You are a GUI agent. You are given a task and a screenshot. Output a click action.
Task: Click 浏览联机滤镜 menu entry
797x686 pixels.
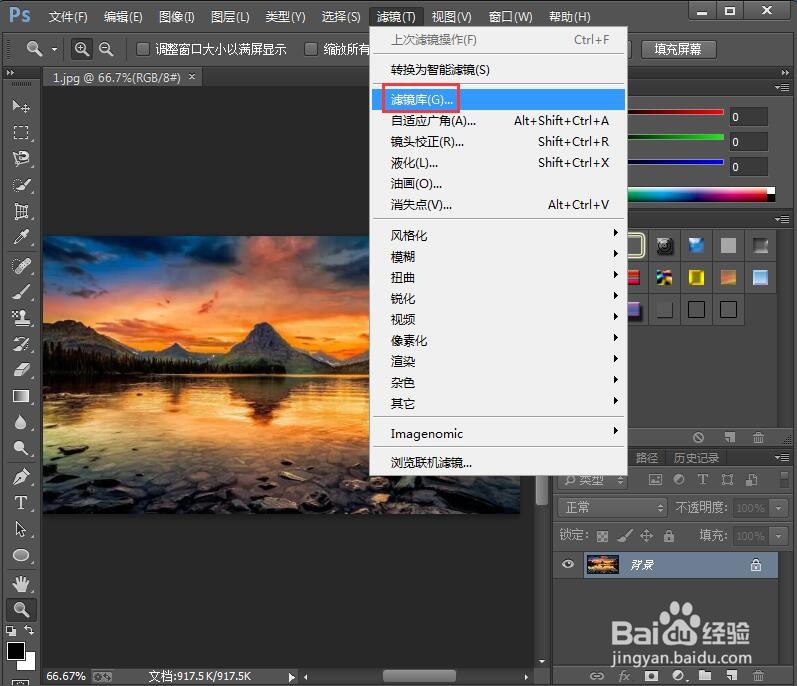(x=498, y=462)
